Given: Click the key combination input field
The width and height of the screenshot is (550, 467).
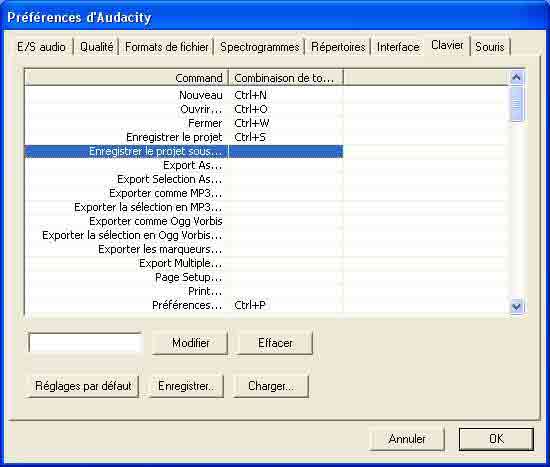Looking at the screenshot, I should point(85,343).
